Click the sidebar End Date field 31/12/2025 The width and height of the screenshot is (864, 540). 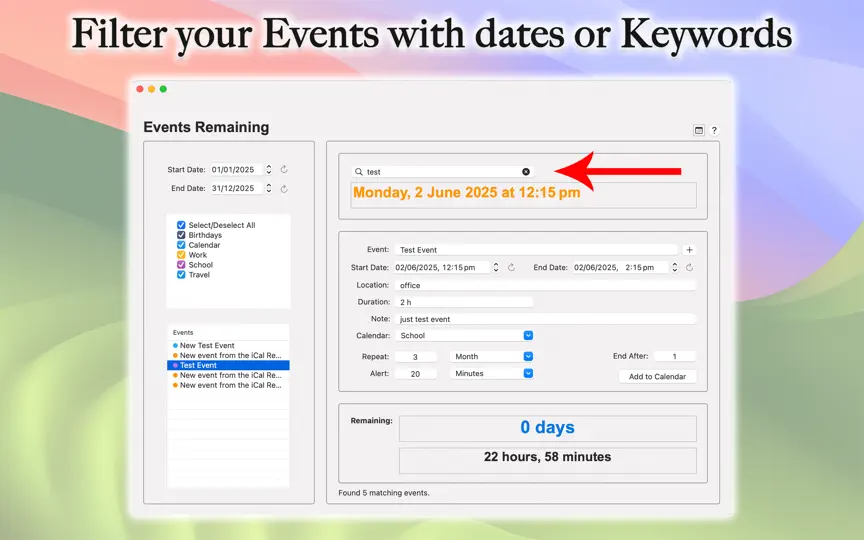point(236,188)
